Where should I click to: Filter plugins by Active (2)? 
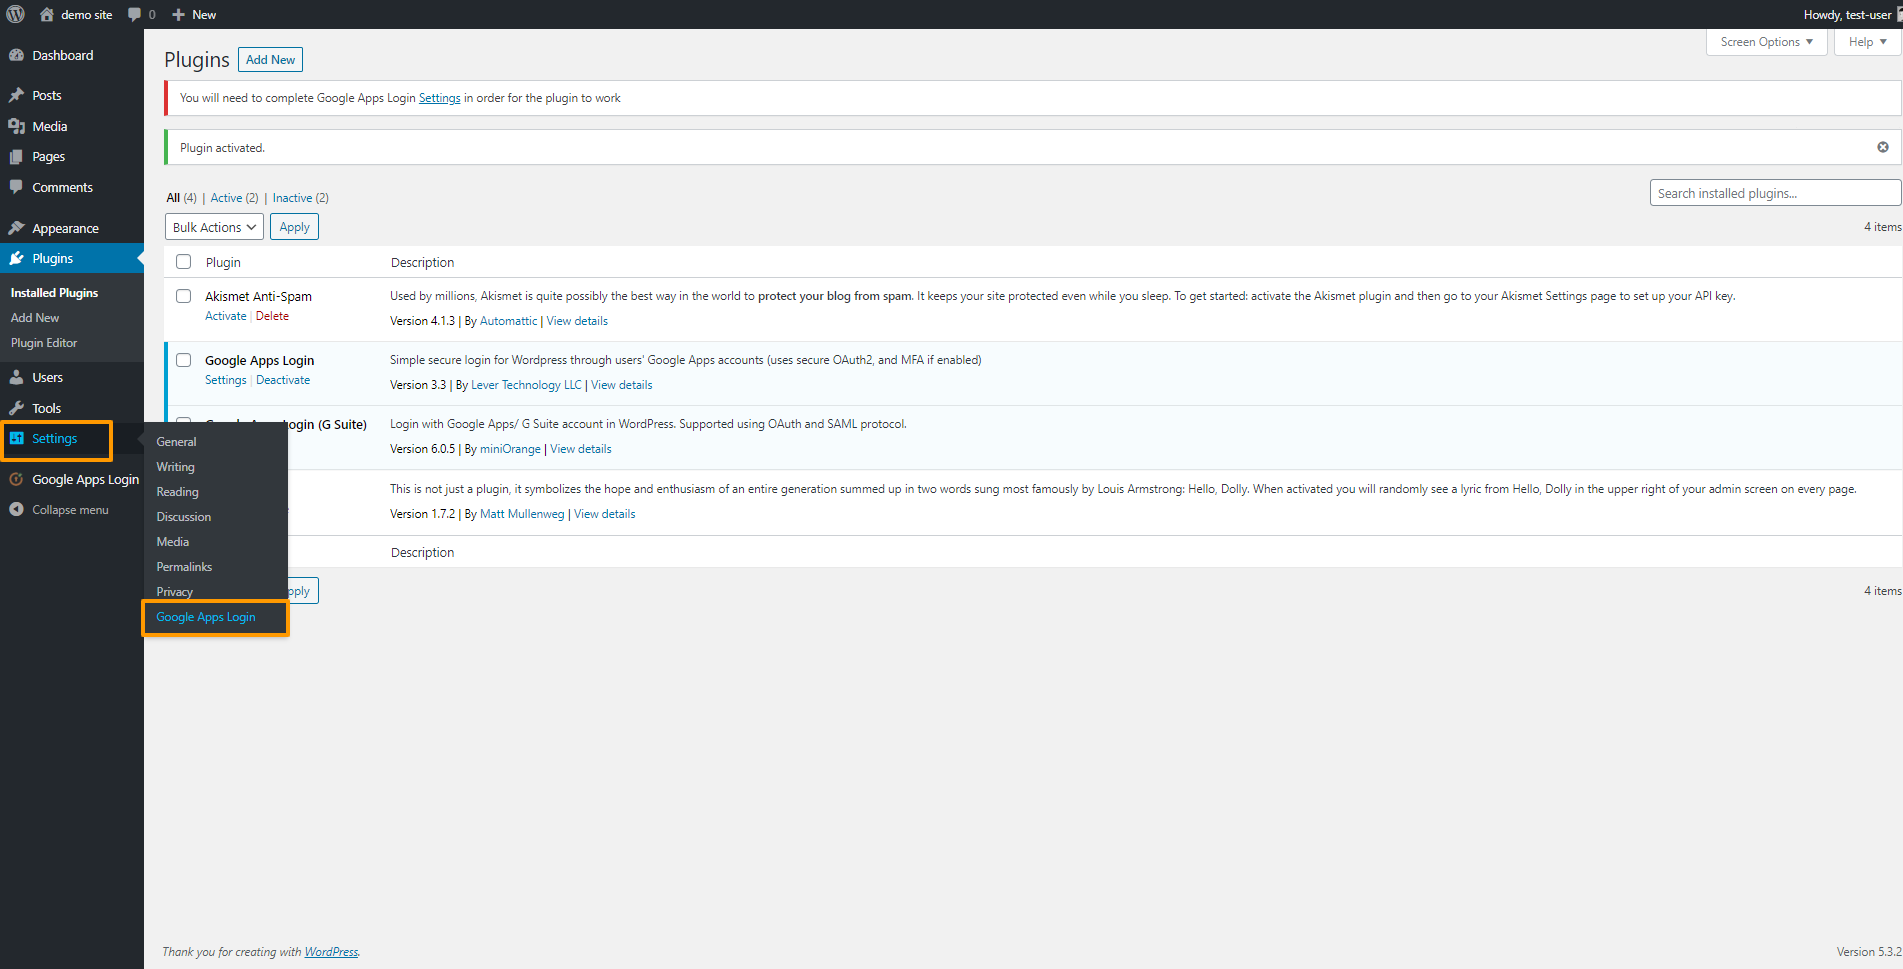point(234,198)
